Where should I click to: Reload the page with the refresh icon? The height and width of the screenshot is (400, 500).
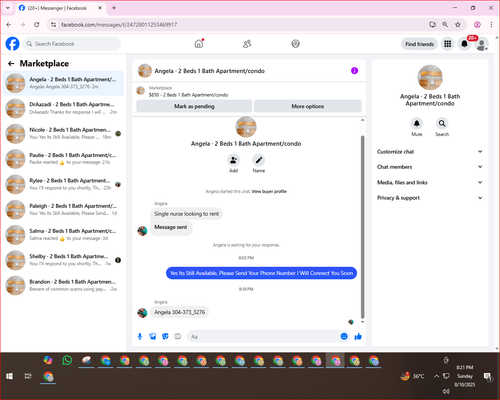coord(37,24)
